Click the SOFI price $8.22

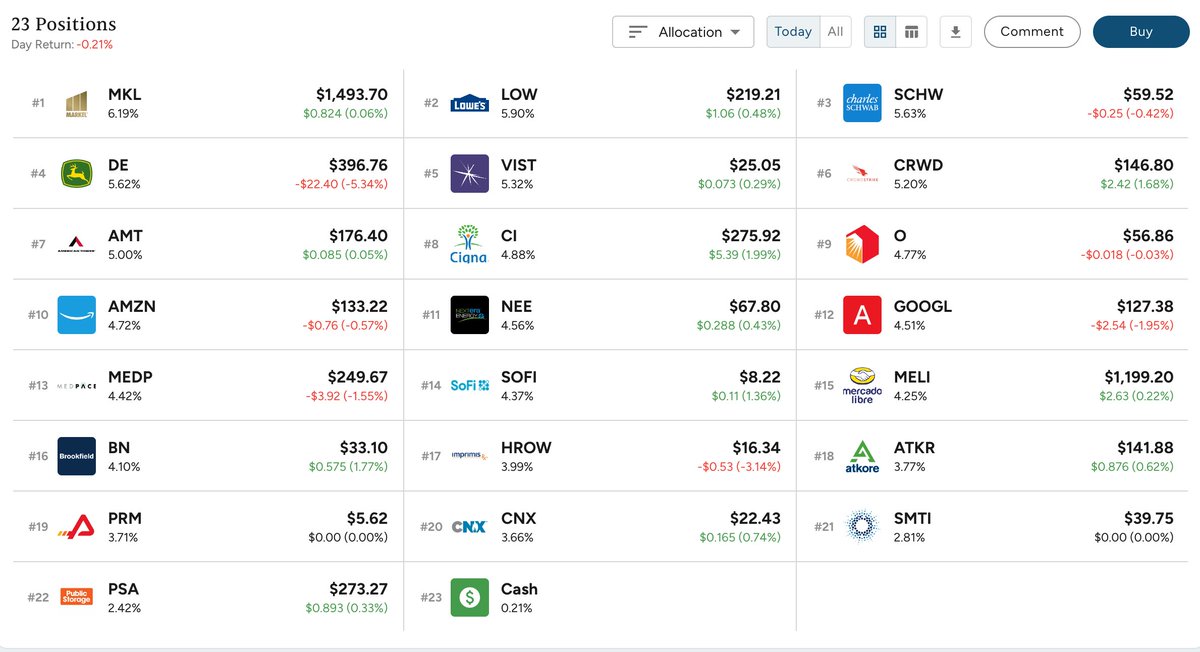point(760,377)
